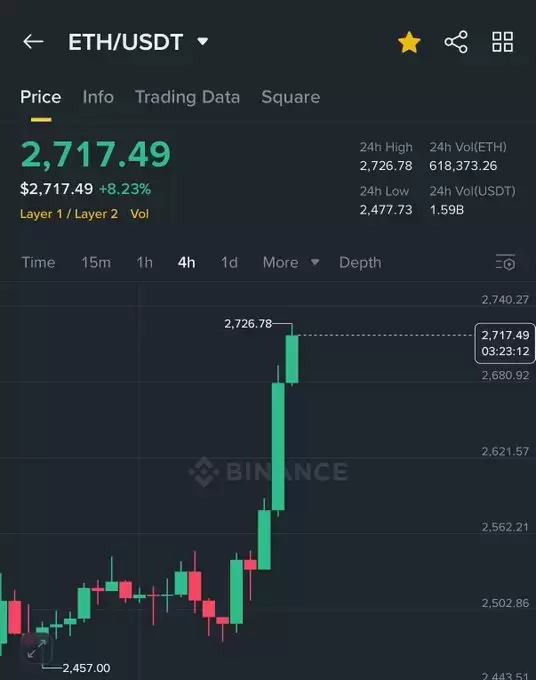Image resolution: width=536 pixels, height=680 pixels.
Task: Open the Layer 1 / Layer 2 tag
Action: pyautogui.click(x=69, y=214)
